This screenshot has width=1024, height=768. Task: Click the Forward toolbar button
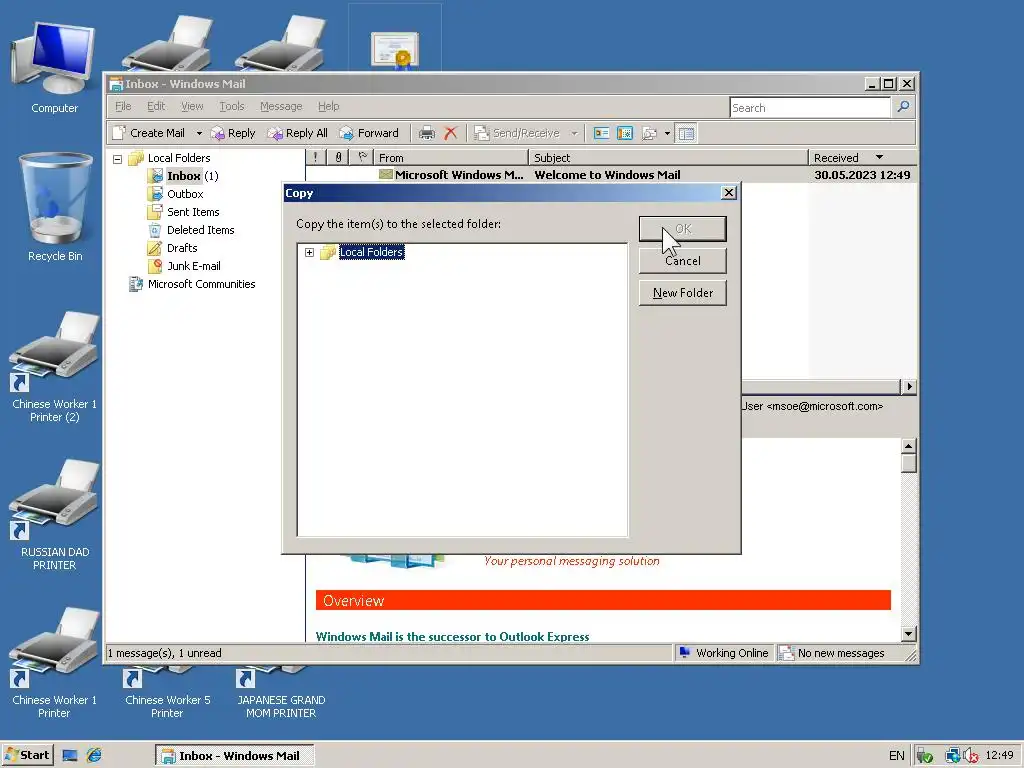pyautogui.click(x=369, y=133)
